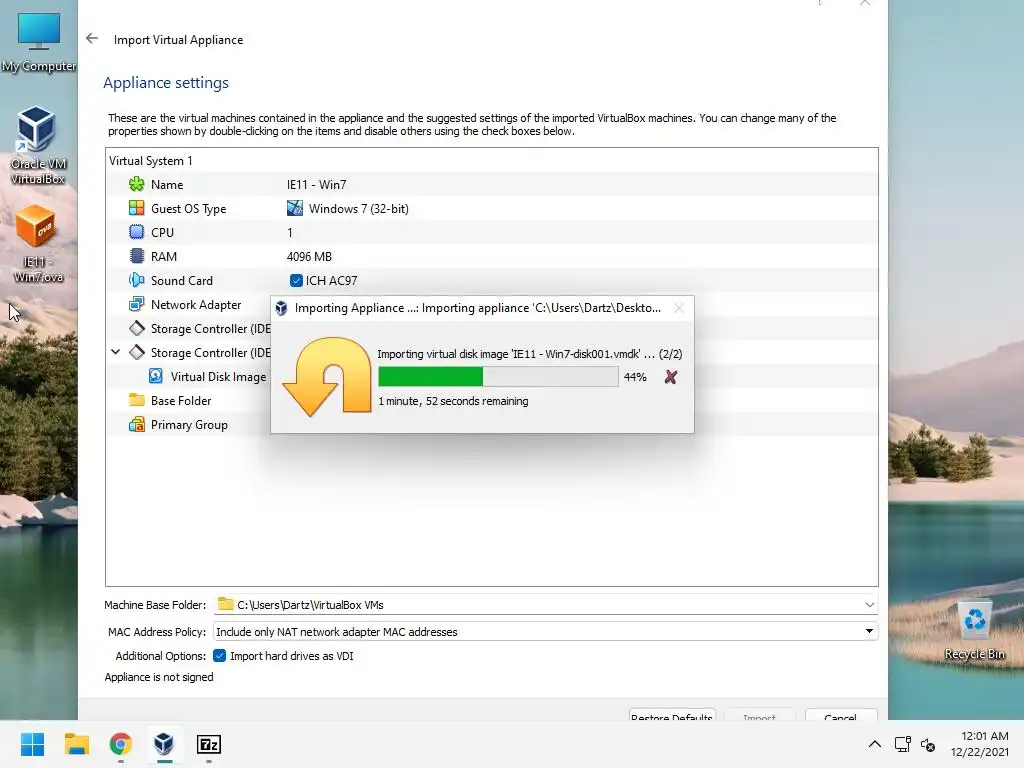This screenshot has width=1024, height=768.
Task: Click the Import button
Action: [760, 716]
